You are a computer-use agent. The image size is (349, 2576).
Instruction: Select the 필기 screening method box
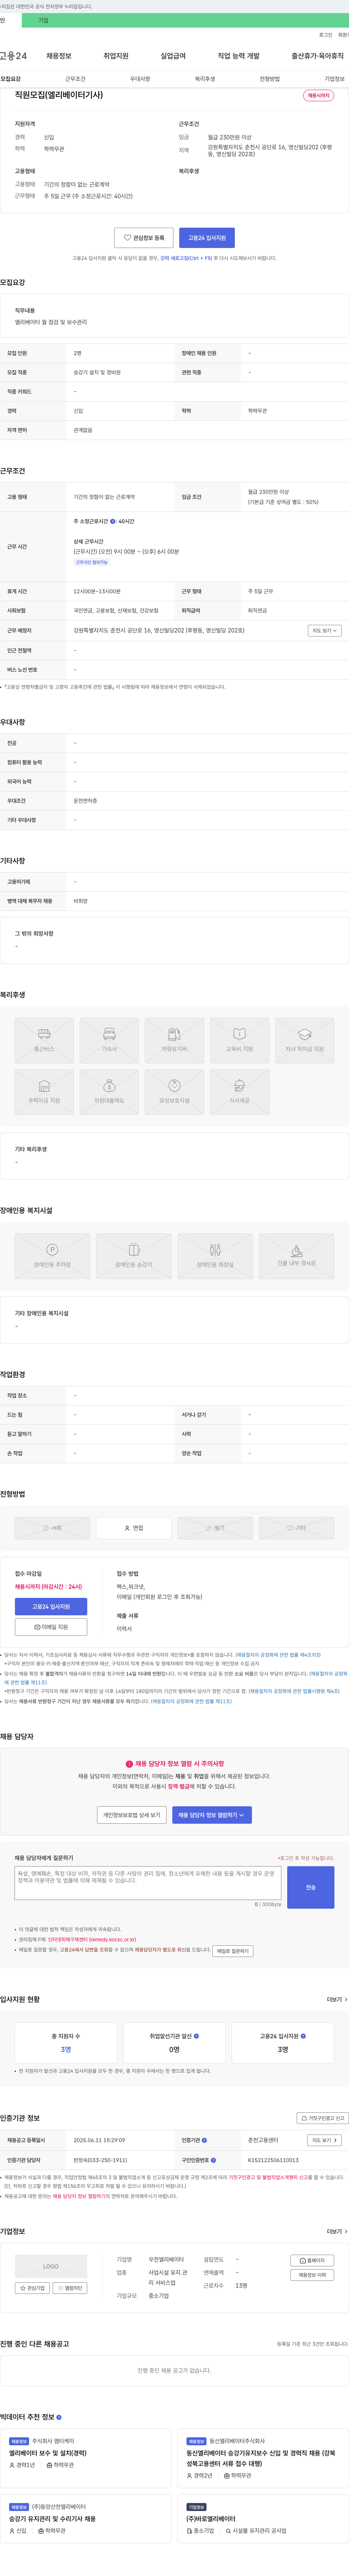[x=215, y=1528]
